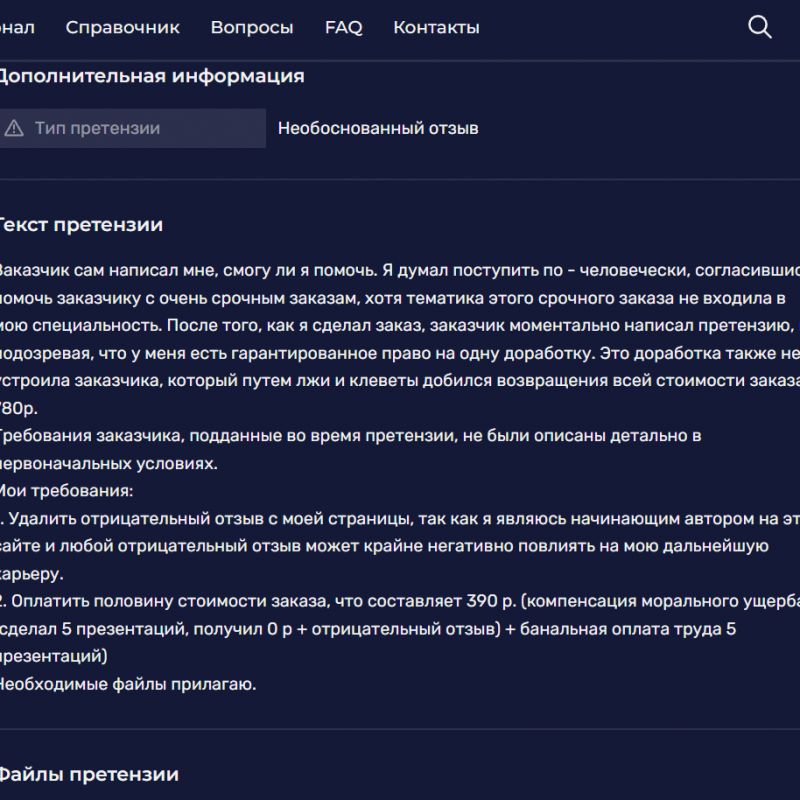
Task: Go to the Вопросы section
Action: point(252,28)
